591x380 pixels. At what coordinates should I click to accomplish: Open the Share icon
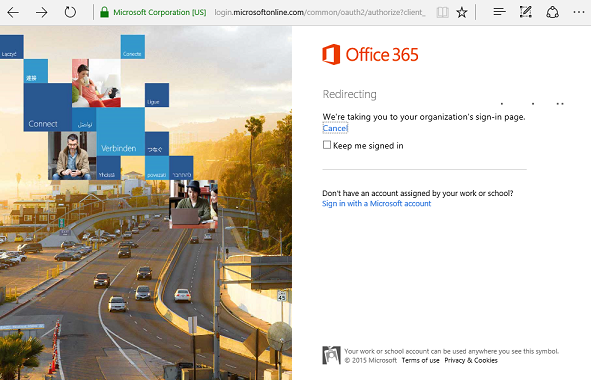tap(552, 12)
